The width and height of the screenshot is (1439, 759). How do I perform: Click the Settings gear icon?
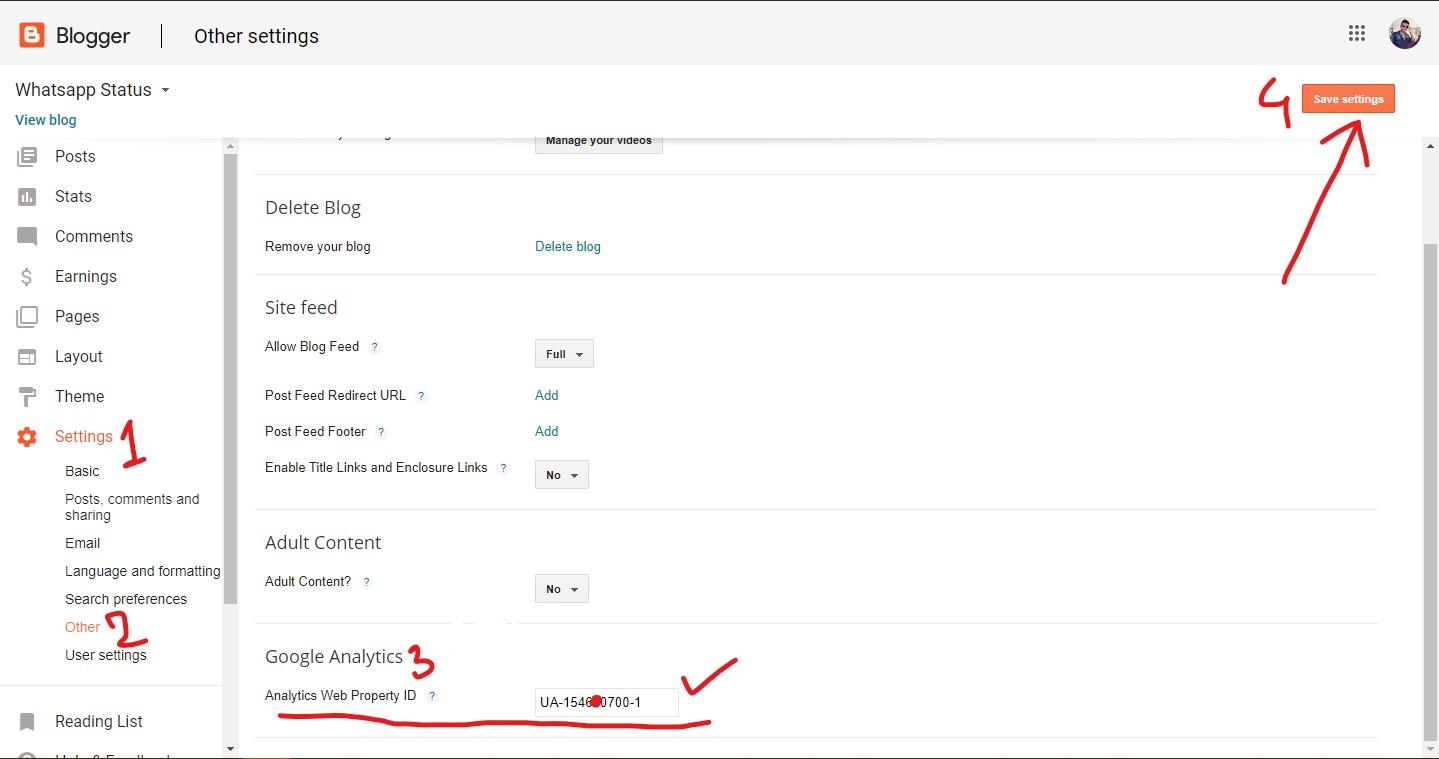[27, 437]
